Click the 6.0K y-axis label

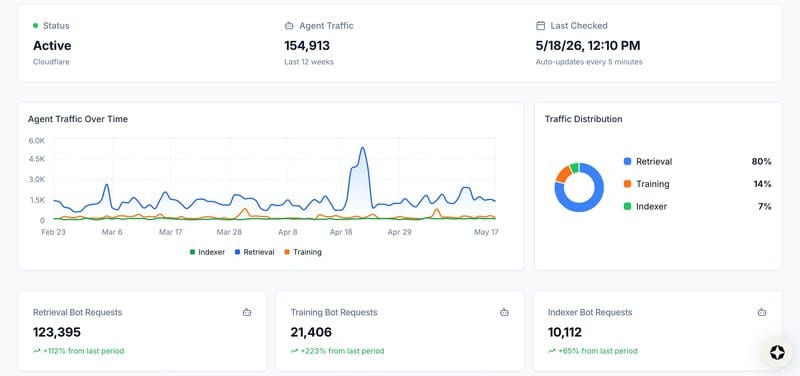pos(37,140)
